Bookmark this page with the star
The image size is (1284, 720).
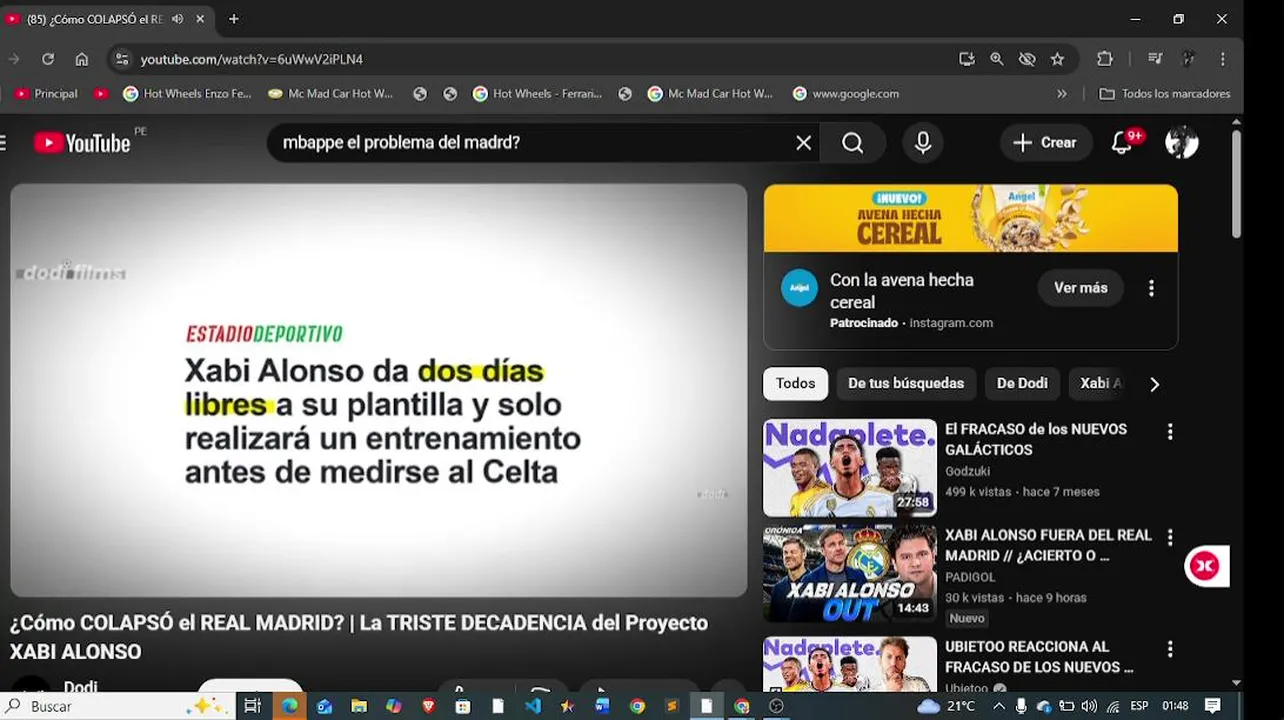point(1057,59)
